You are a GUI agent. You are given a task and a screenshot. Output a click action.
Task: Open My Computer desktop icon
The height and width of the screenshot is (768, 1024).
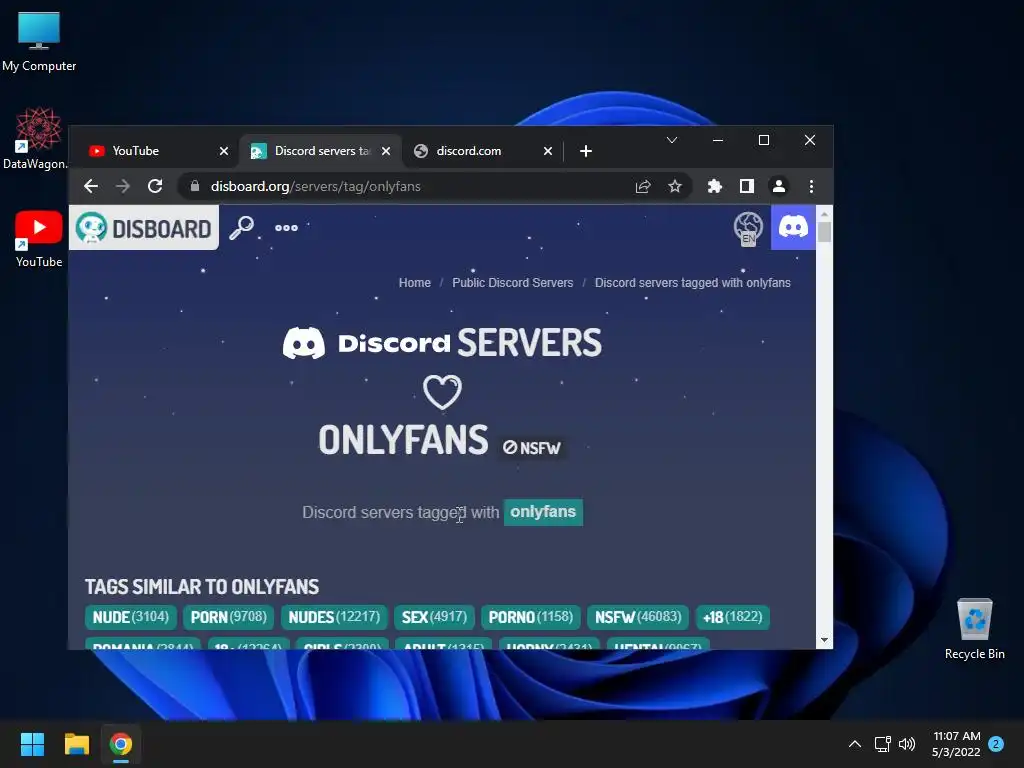tap(39, 41)
